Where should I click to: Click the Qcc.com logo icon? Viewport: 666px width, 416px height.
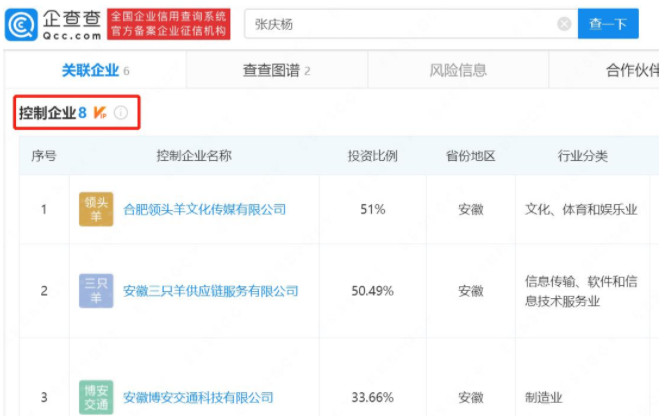coord(21,24)
